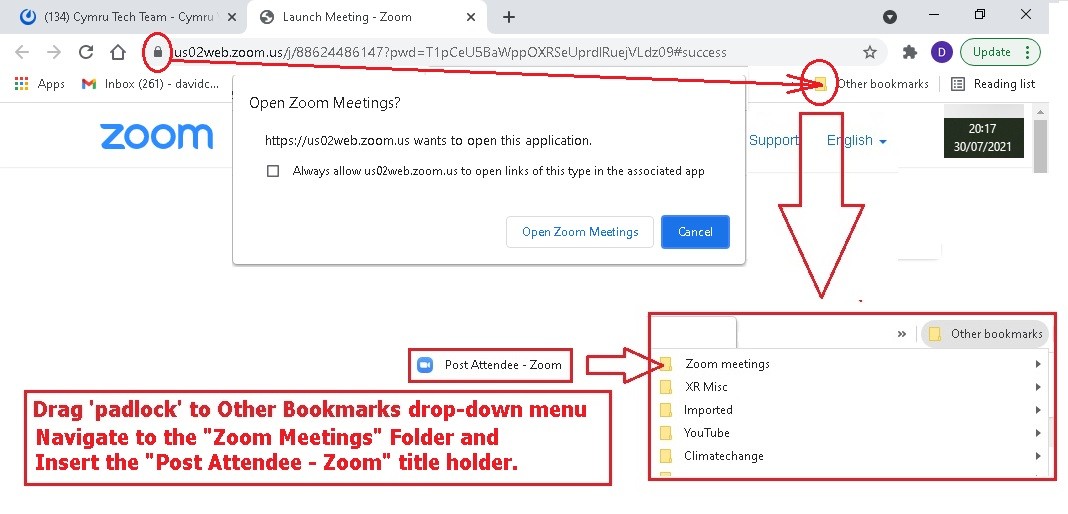Close the Cymru Tech Team tab
This screenshot has height=514, width=1068.
click(232, 18)
